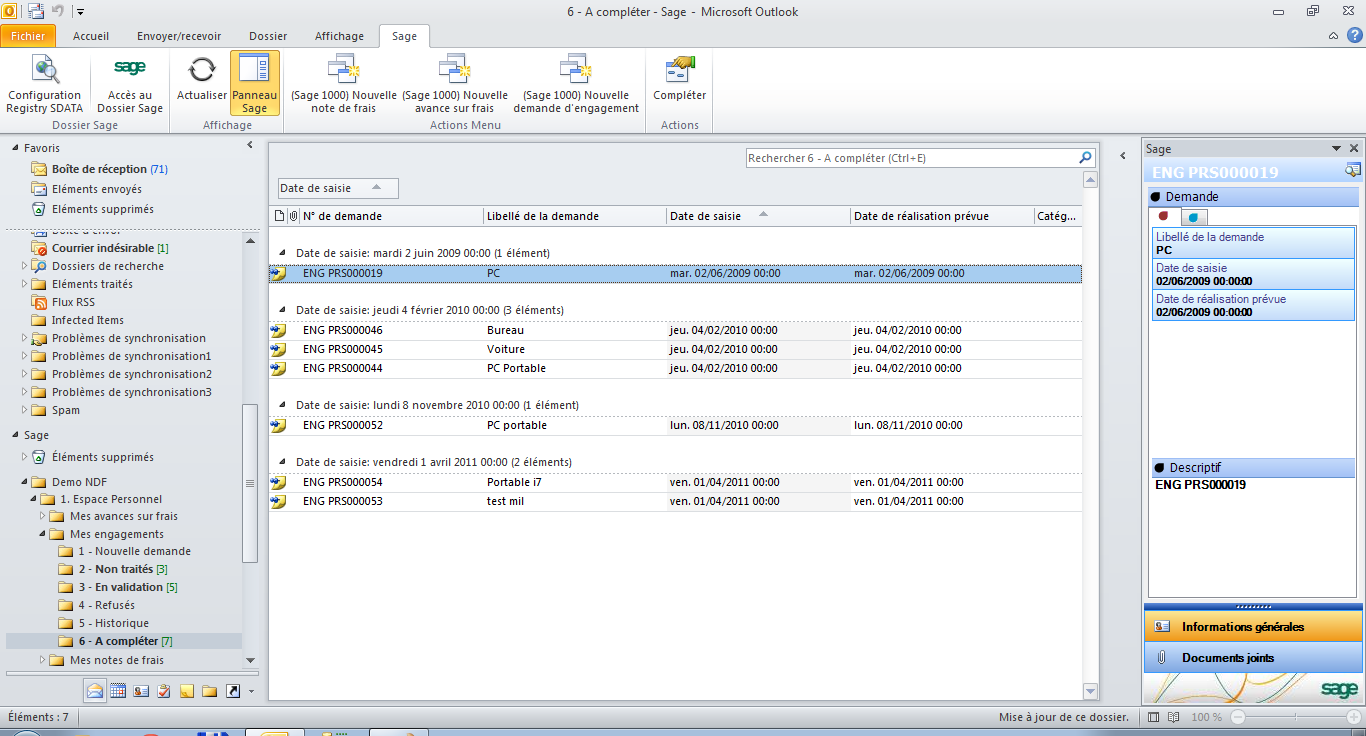1366x736 pixels.
Task: Minimize the navigation pane with its chevron
Action: click(250, 146)
